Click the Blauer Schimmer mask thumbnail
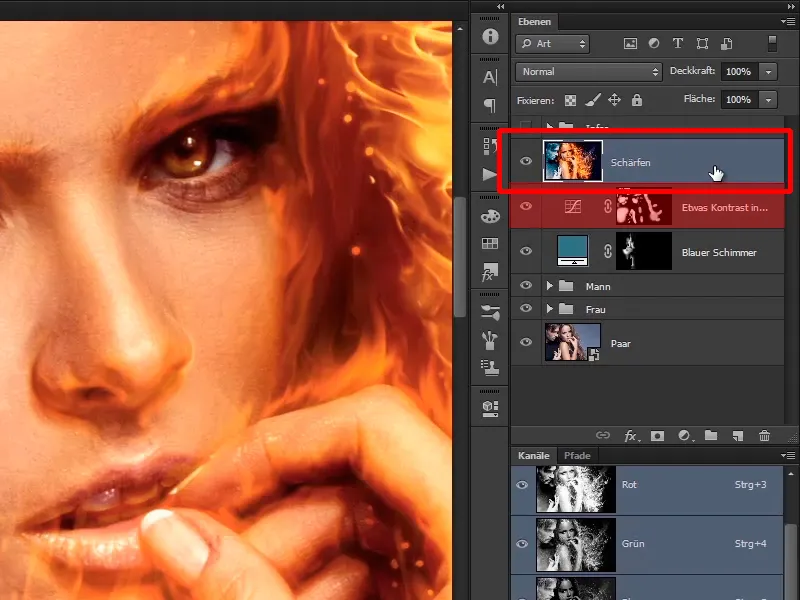The width and height of the screenshot is (800, 600). 644,251
